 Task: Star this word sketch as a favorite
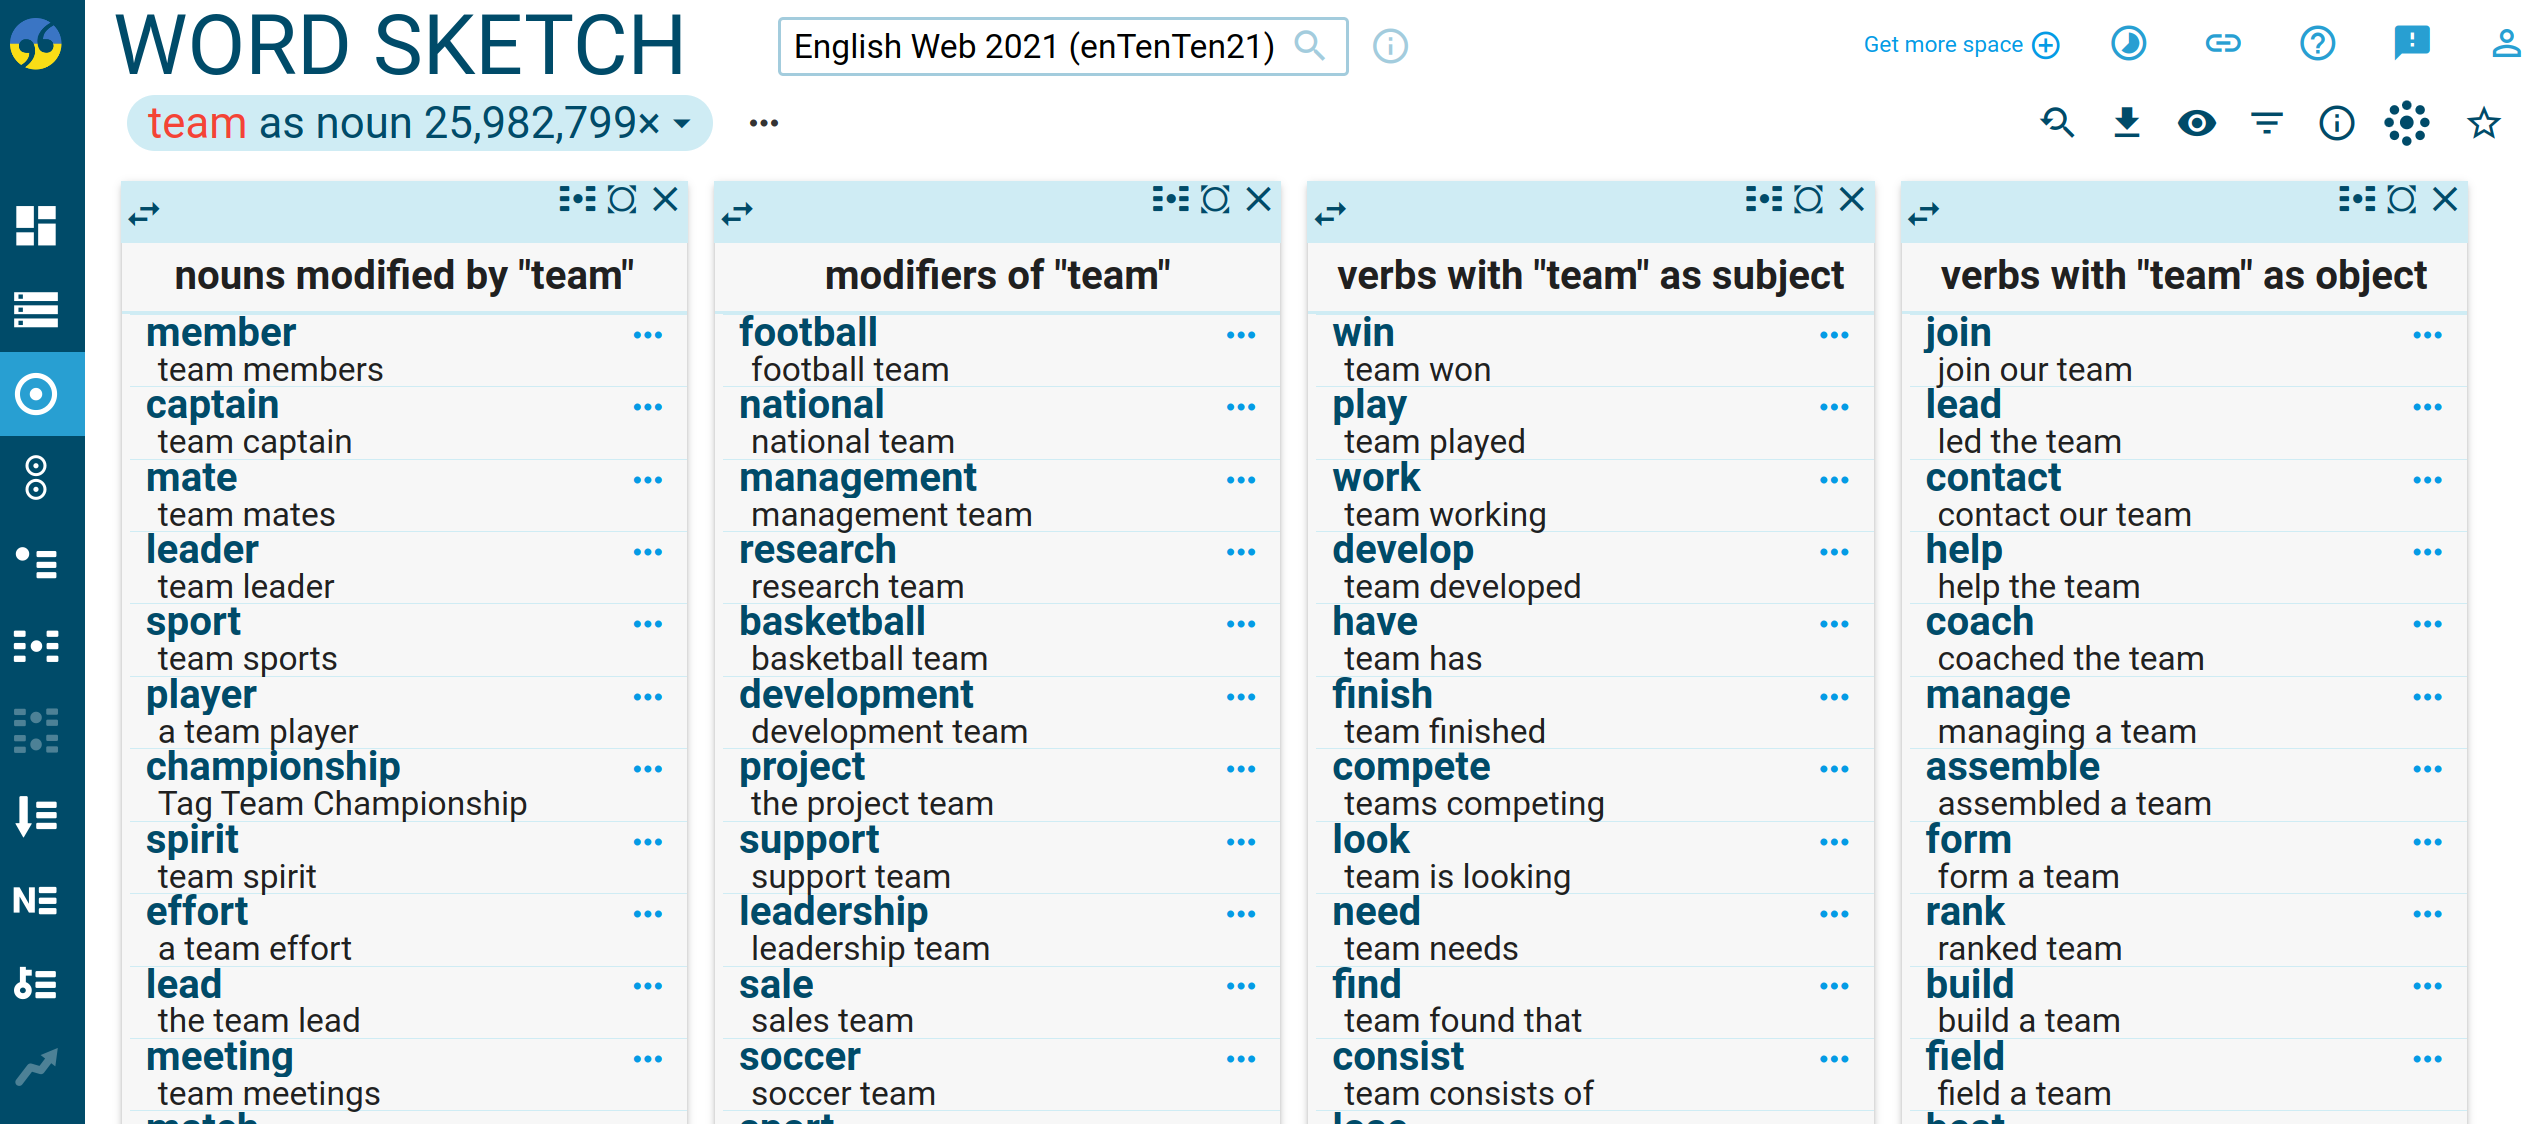click(x=2481, y=123)
